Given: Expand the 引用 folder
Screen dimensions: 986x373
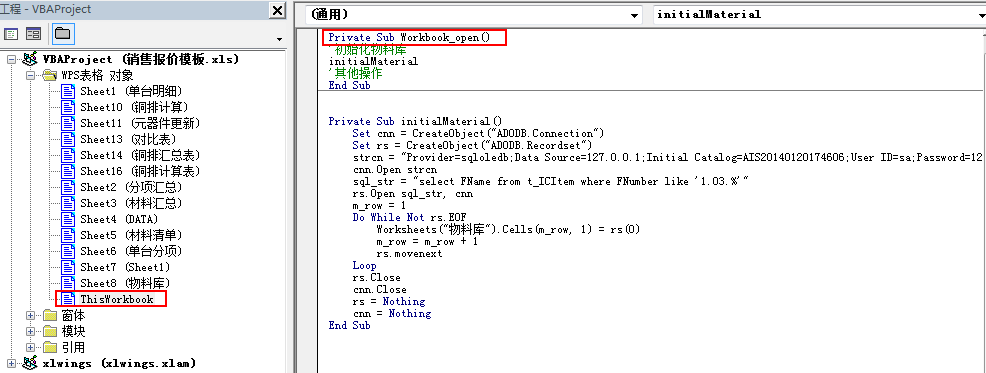Looking at the screenshot, I should click(30, 347).
